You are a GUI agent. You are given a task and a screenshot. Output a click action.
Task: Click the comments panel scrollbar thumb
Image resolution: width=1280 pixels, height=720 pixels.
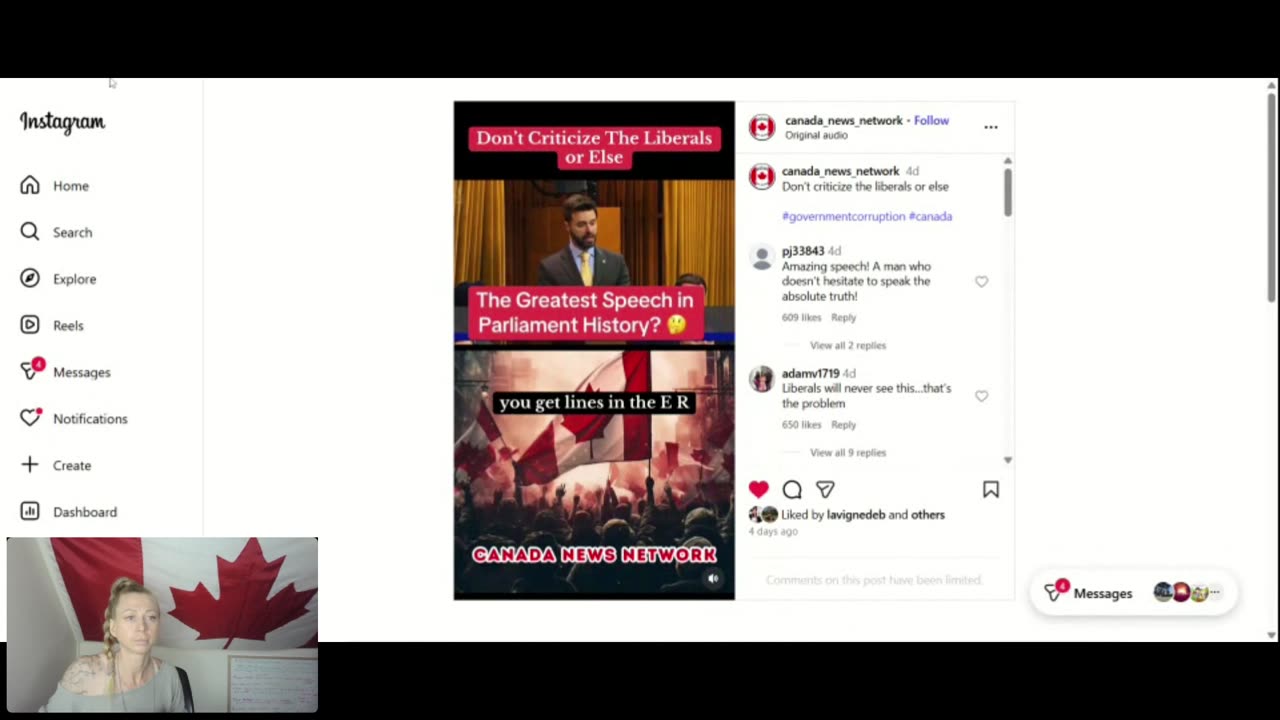pos(1007,191)
